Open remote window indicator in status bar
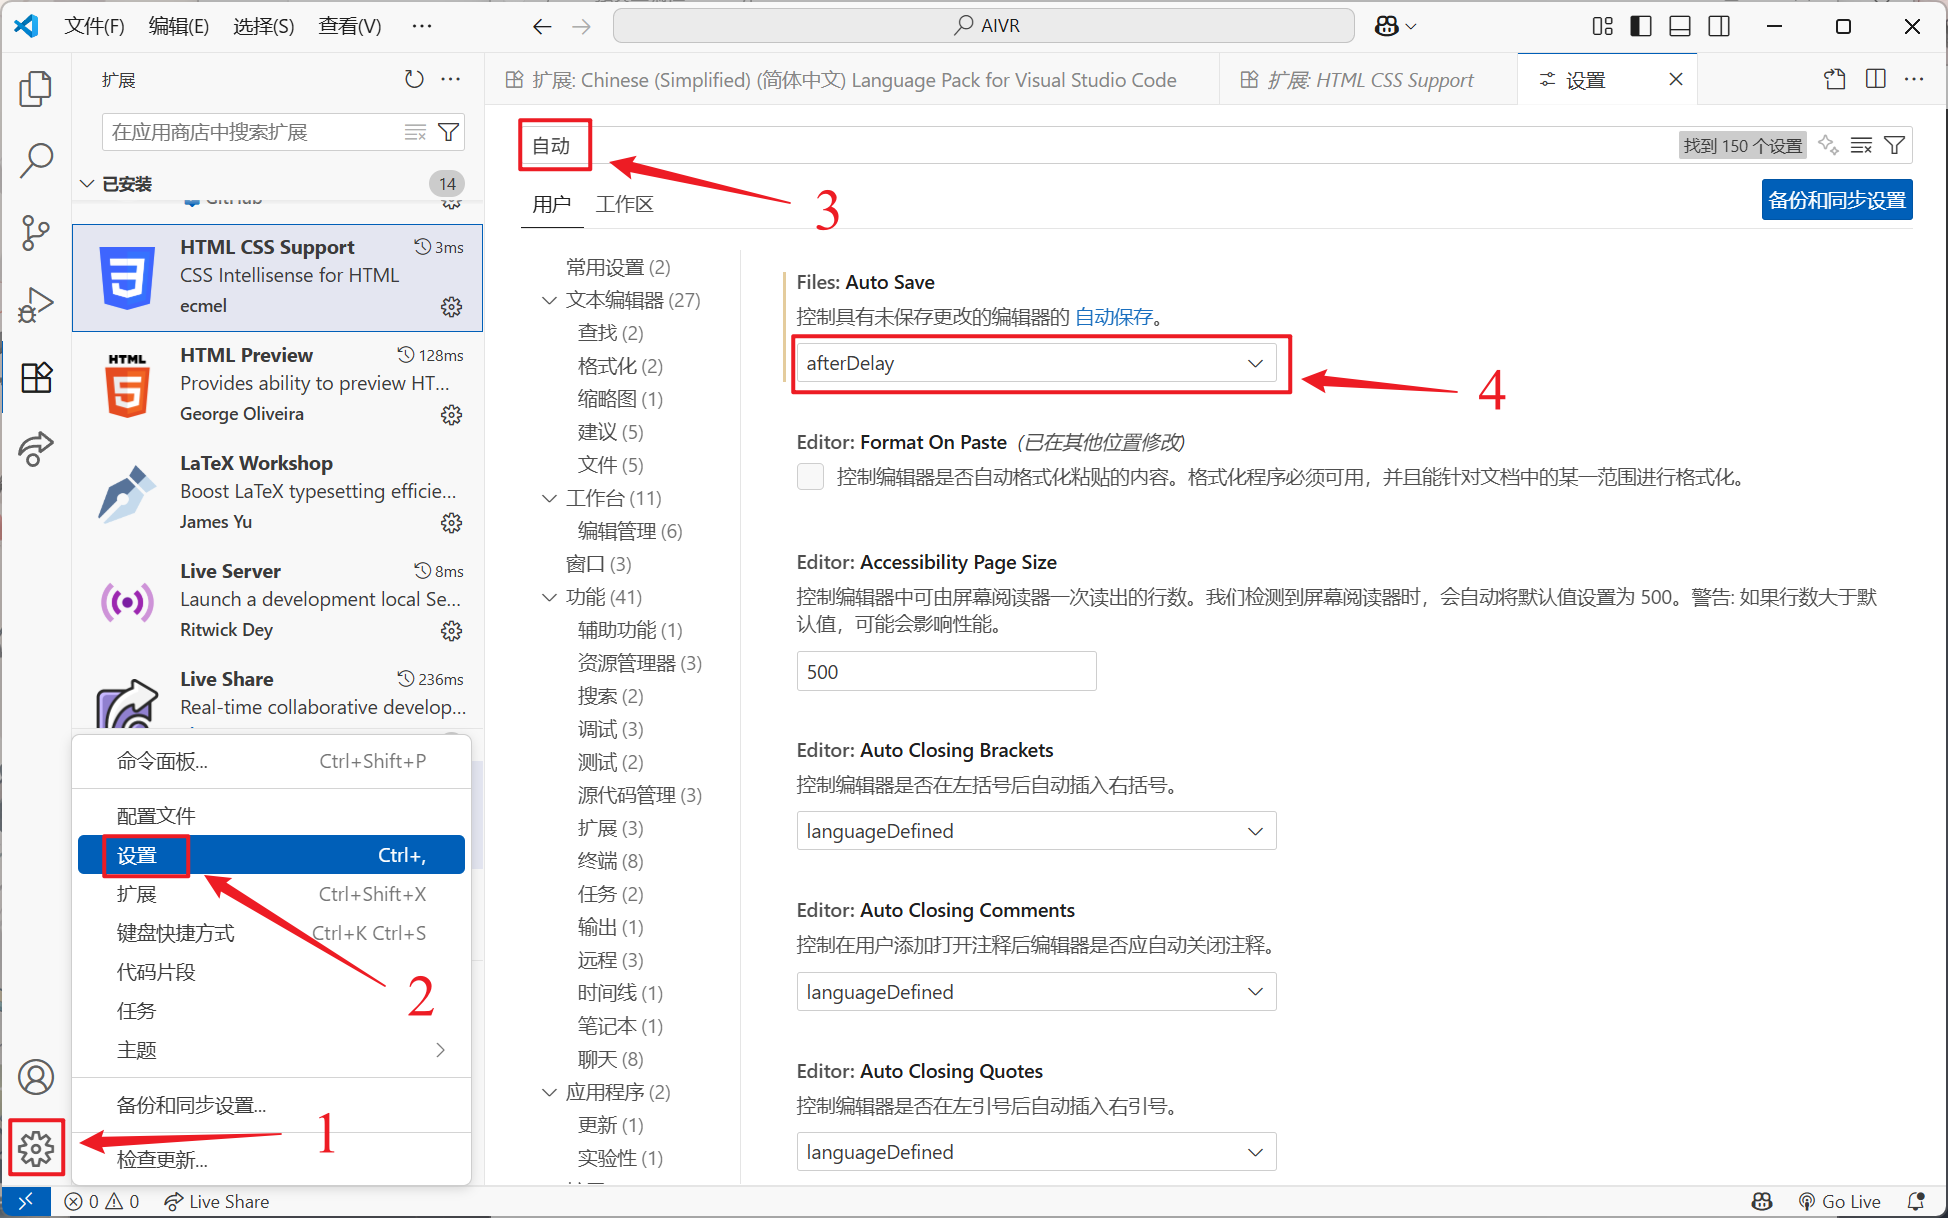This screenshot has height=1218, width=1948. 26,1201
